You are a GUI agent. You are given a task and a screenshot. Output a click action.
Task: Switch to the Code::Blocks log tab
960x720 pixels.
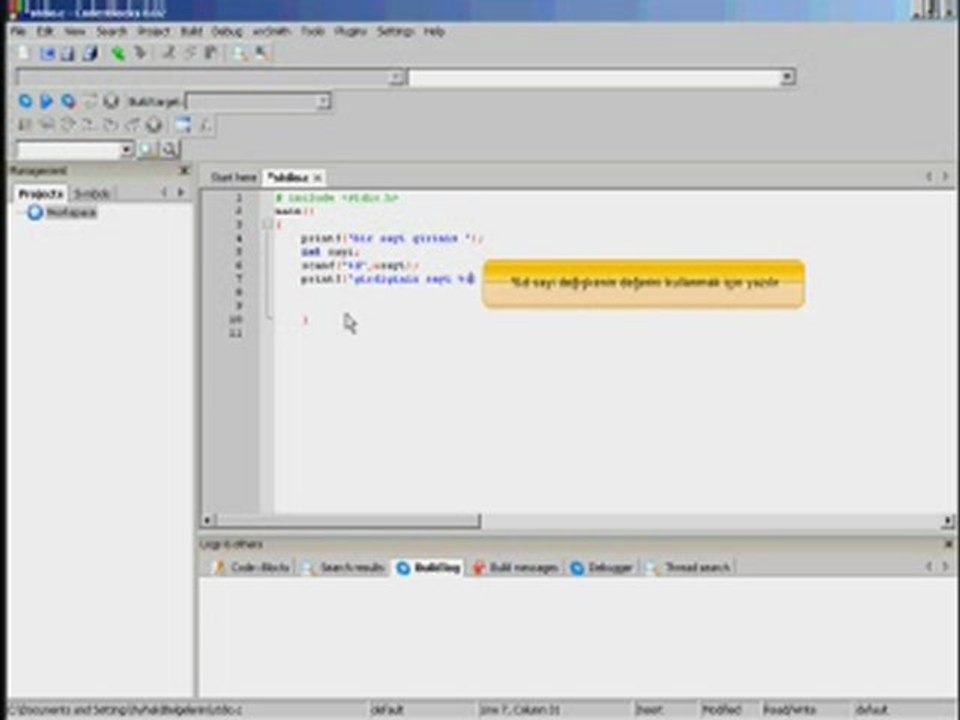[252, 568]
